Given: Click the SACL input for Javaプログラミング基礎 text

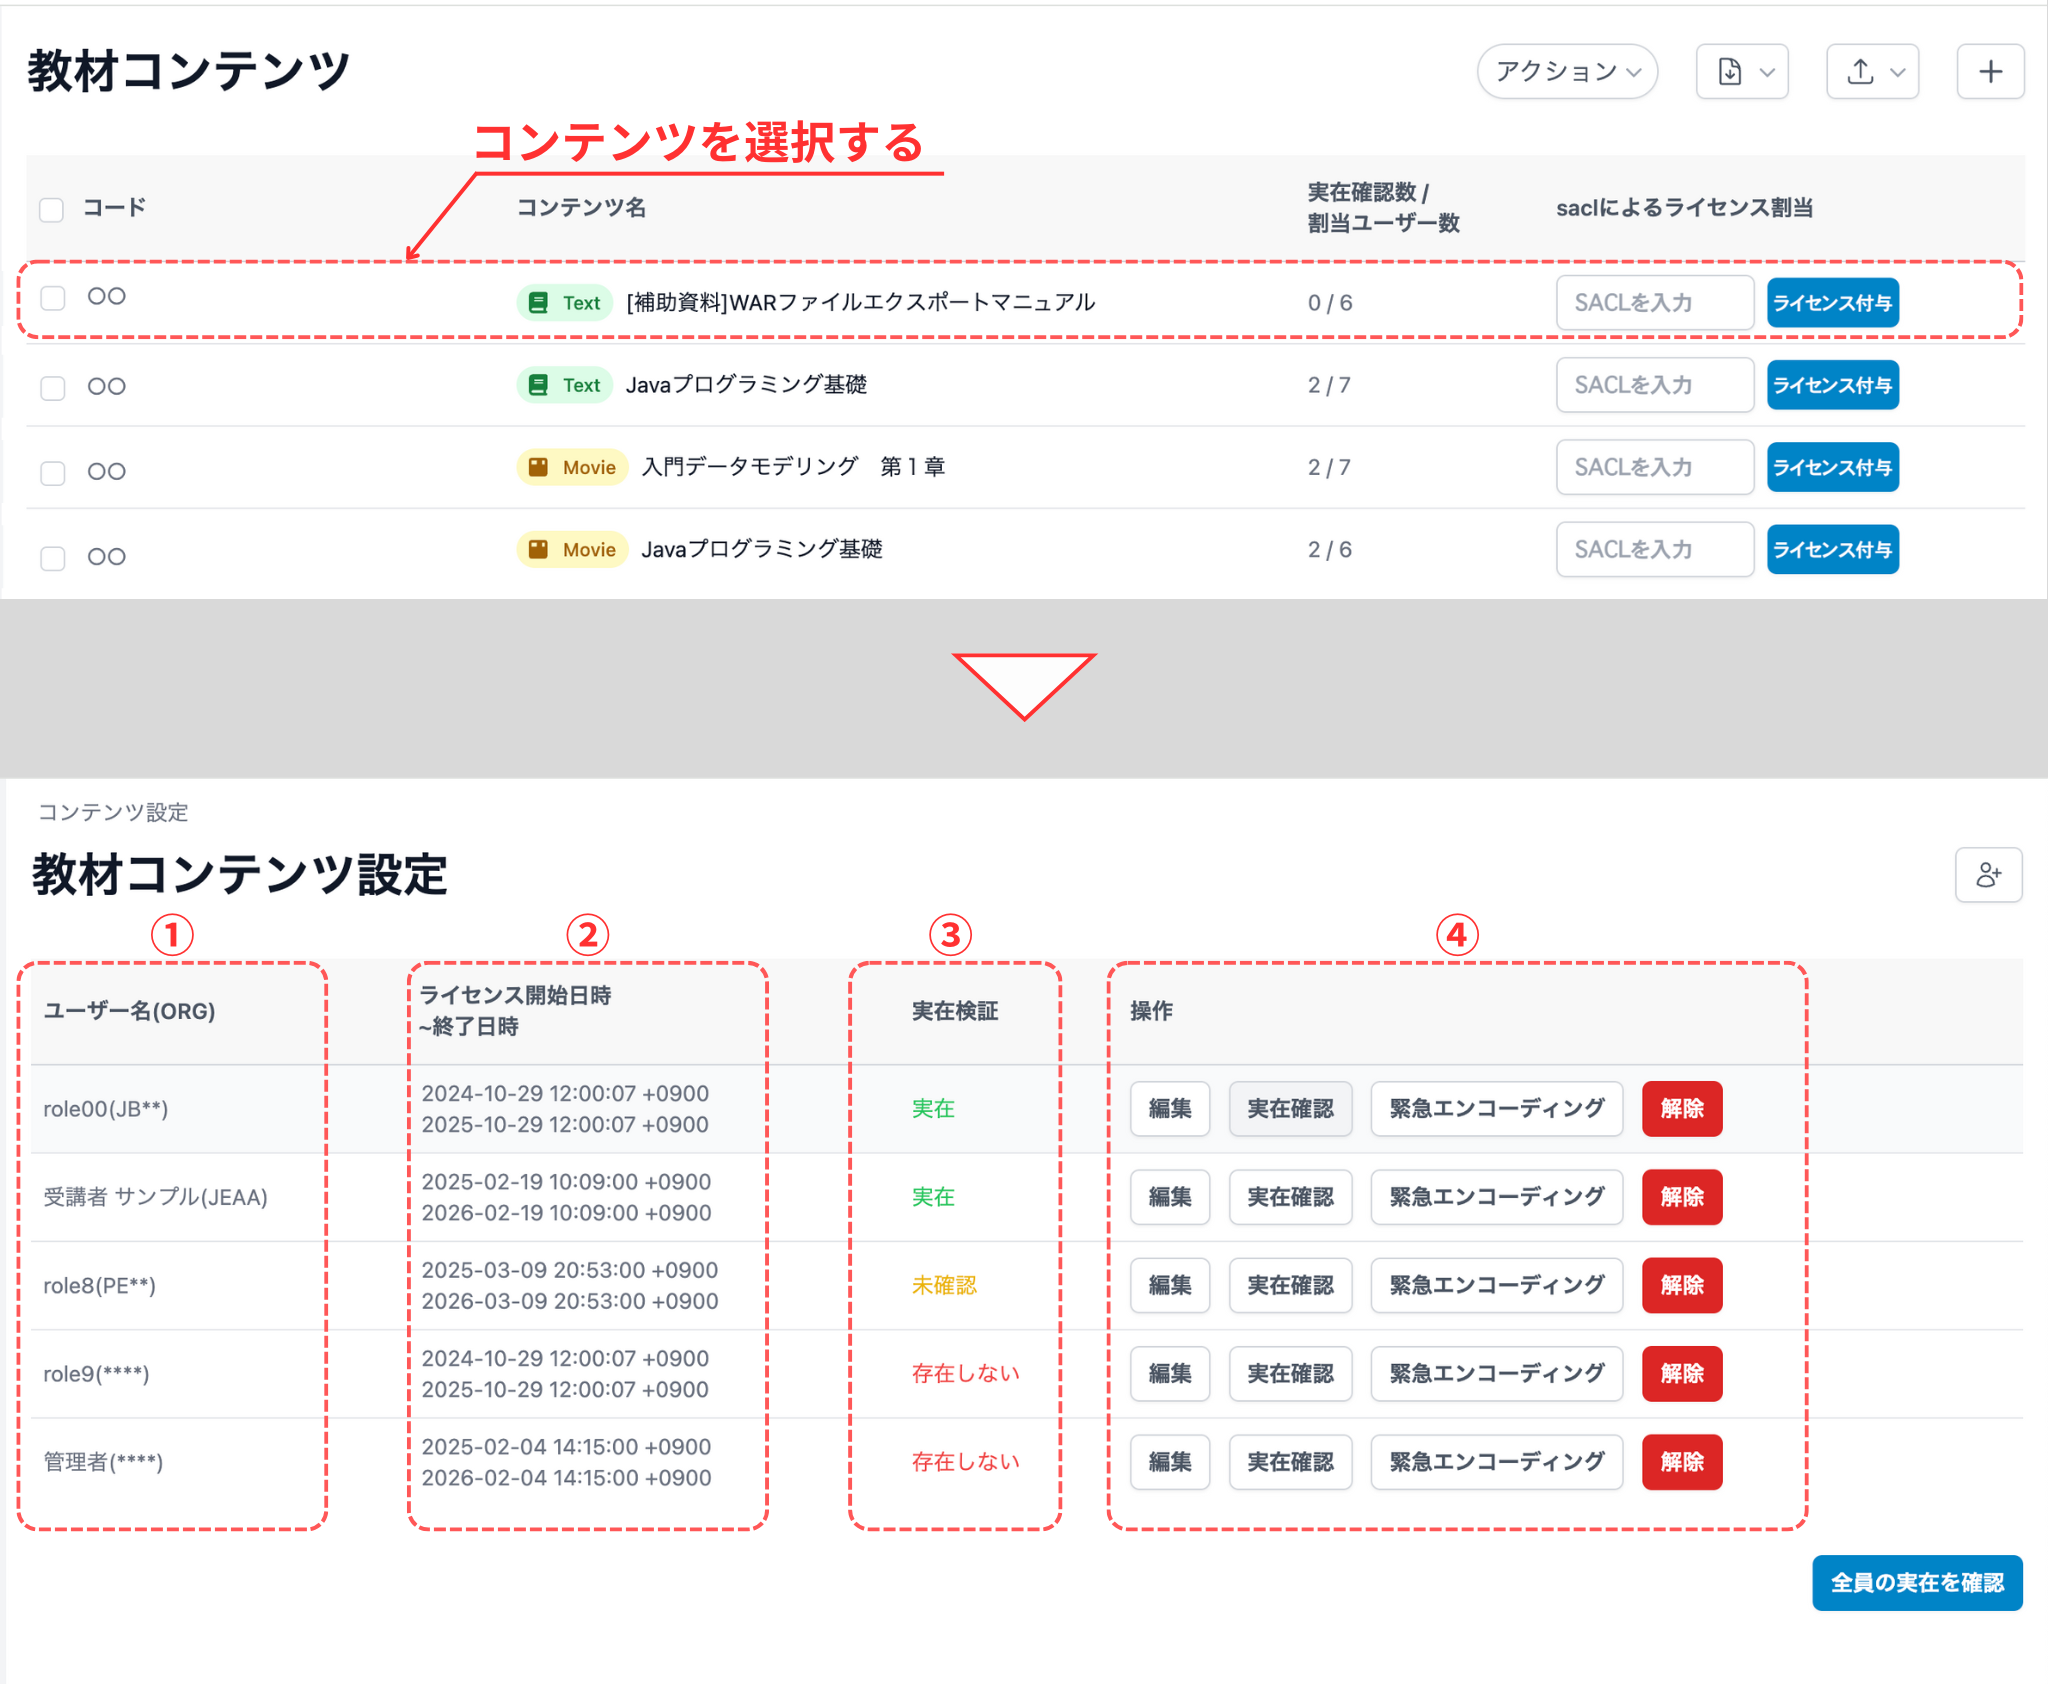Looking at the screenshot, I should pos(1654,385).
